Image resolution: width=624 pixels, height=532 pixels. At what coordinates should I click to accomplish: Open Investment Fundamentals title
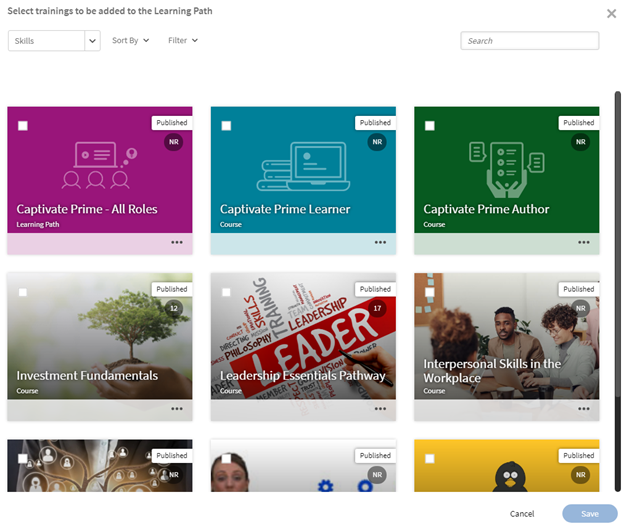(x=87, y=376)
